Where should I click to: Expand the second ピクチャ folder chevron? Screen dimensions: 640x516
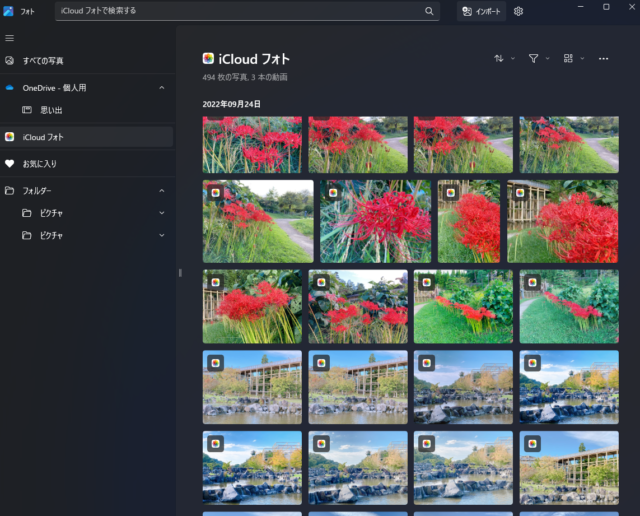point(162,235)
